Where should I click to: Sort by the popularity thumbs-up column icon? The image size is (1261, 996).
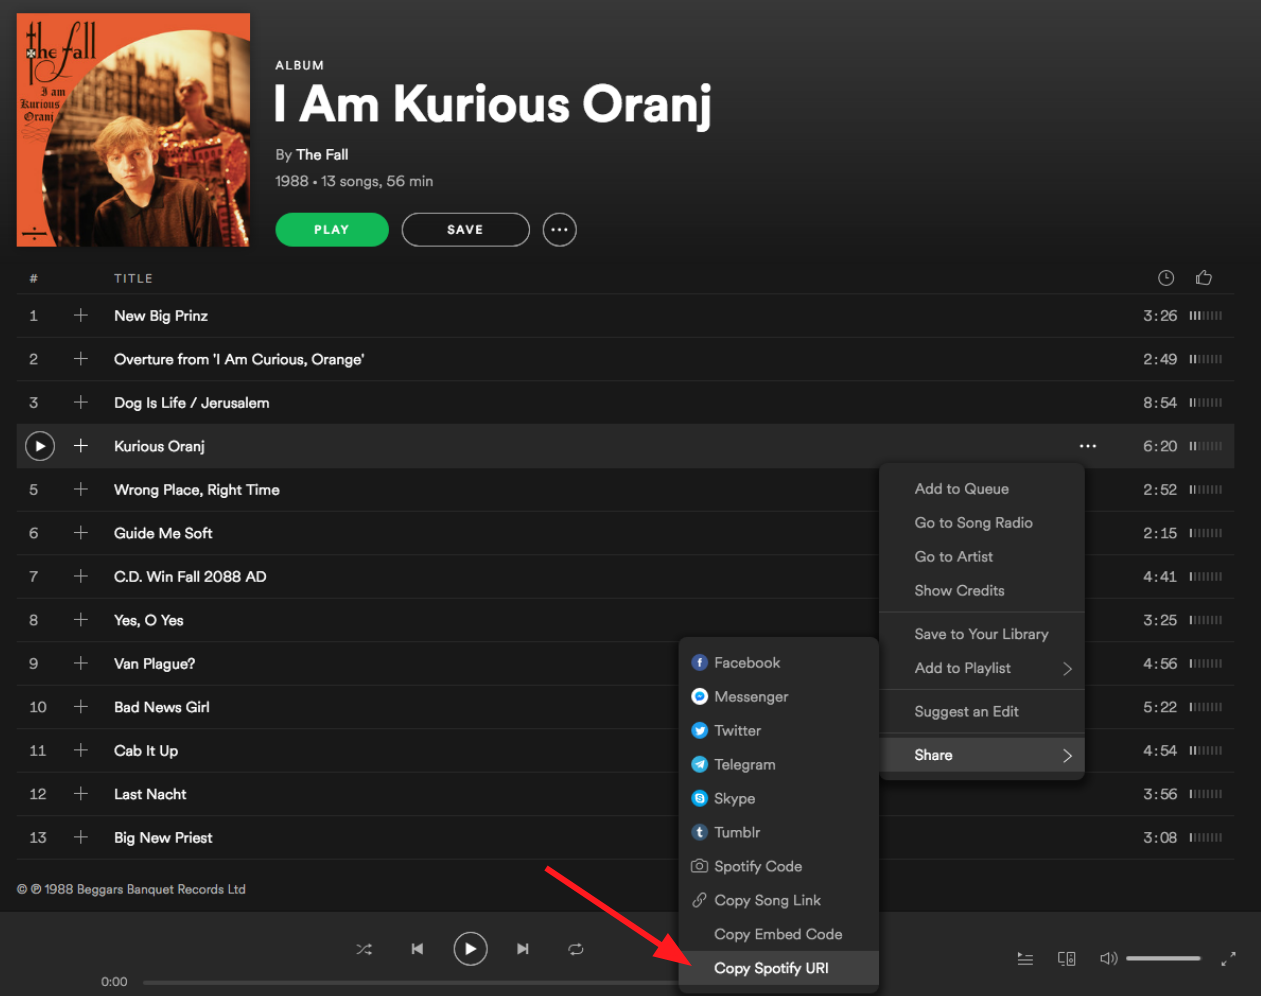[x=1204, y=278]
